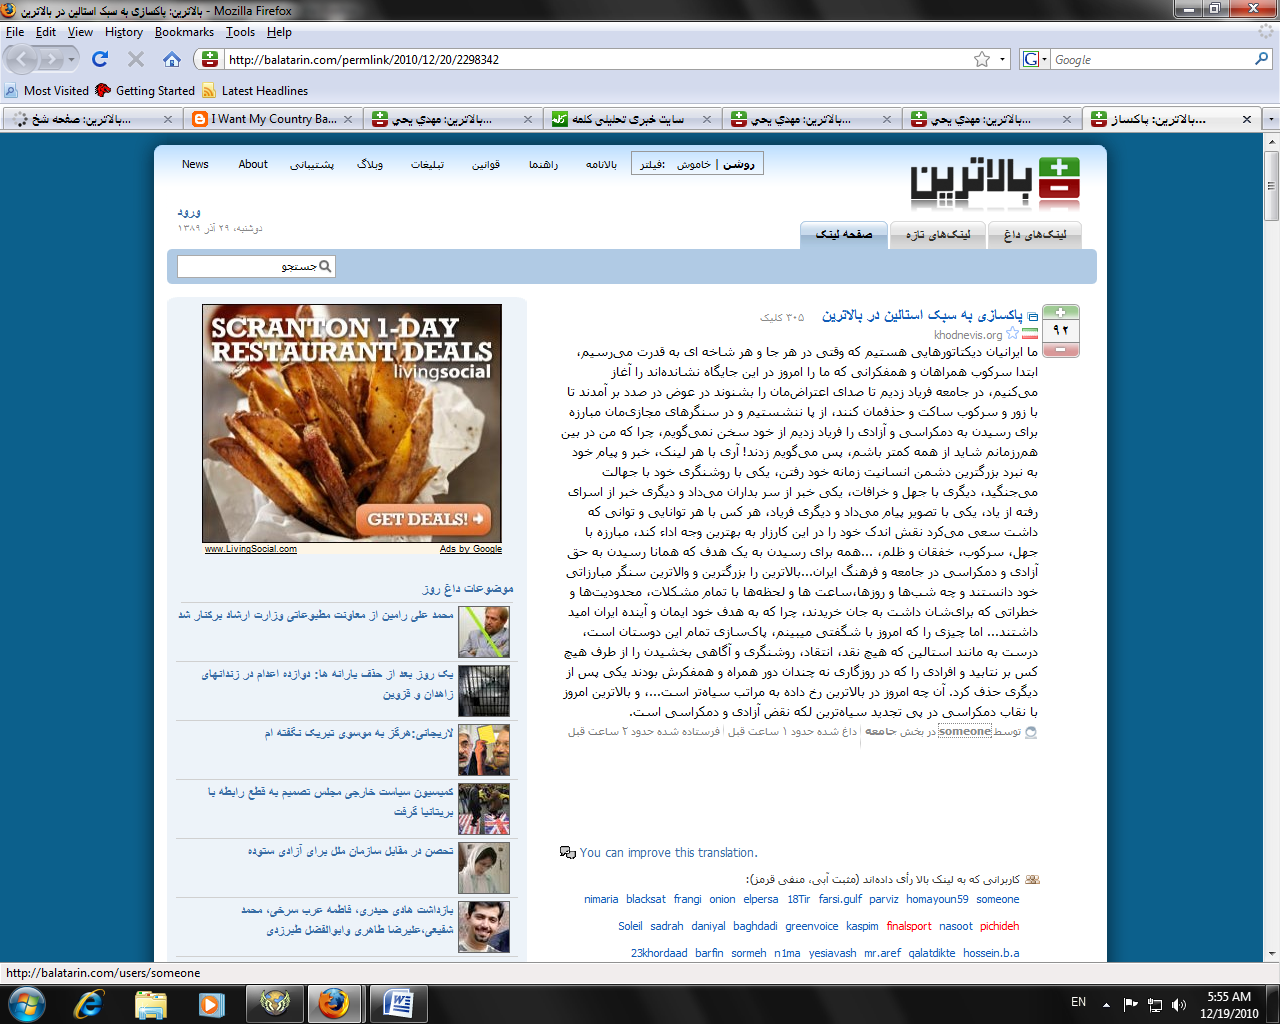Open the View menu
The height and width of the screenshot is (1024, 1280).
pos(80,32)
